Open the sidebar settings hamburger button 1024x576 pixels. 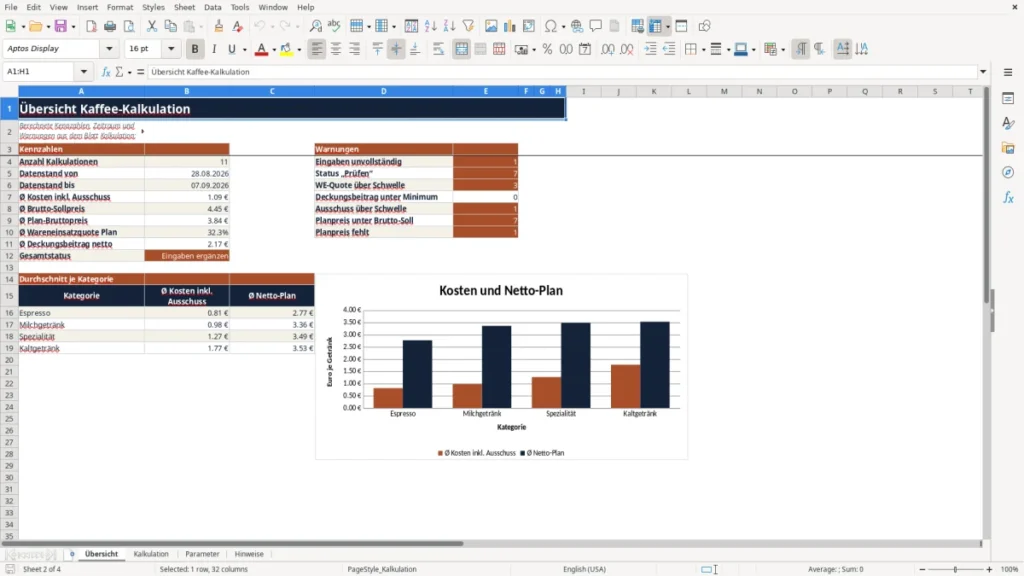point(1008,72)
